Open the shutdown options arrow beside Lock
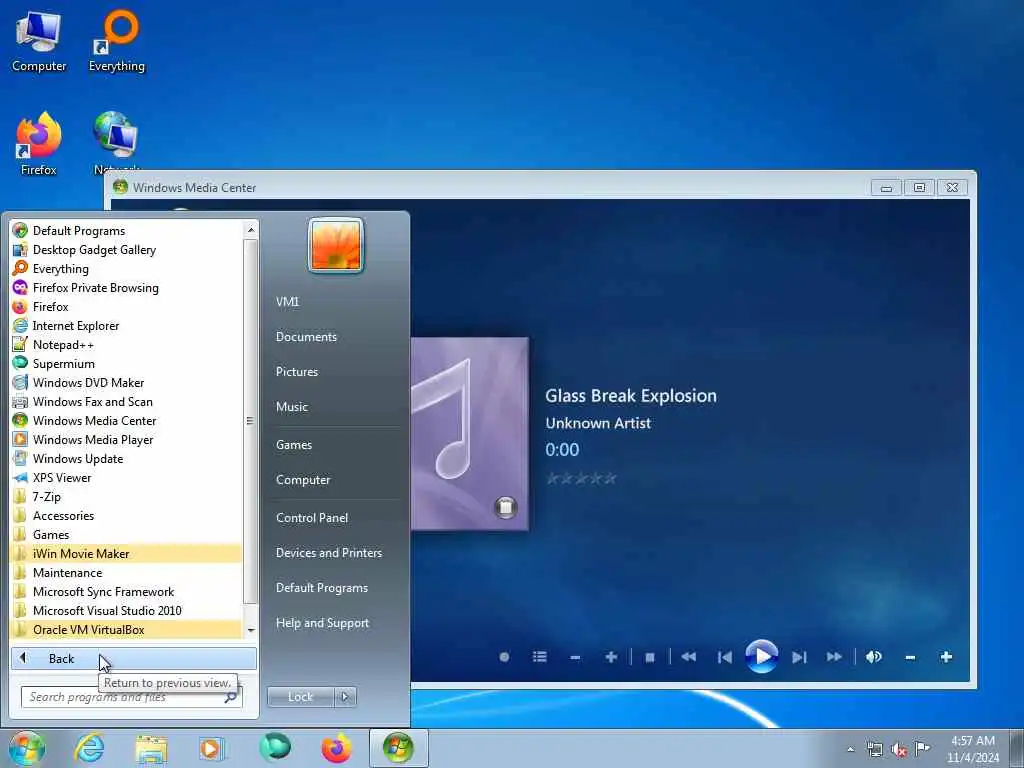The width and height of the screenshot is (1024, 768). tap(345, 697)
